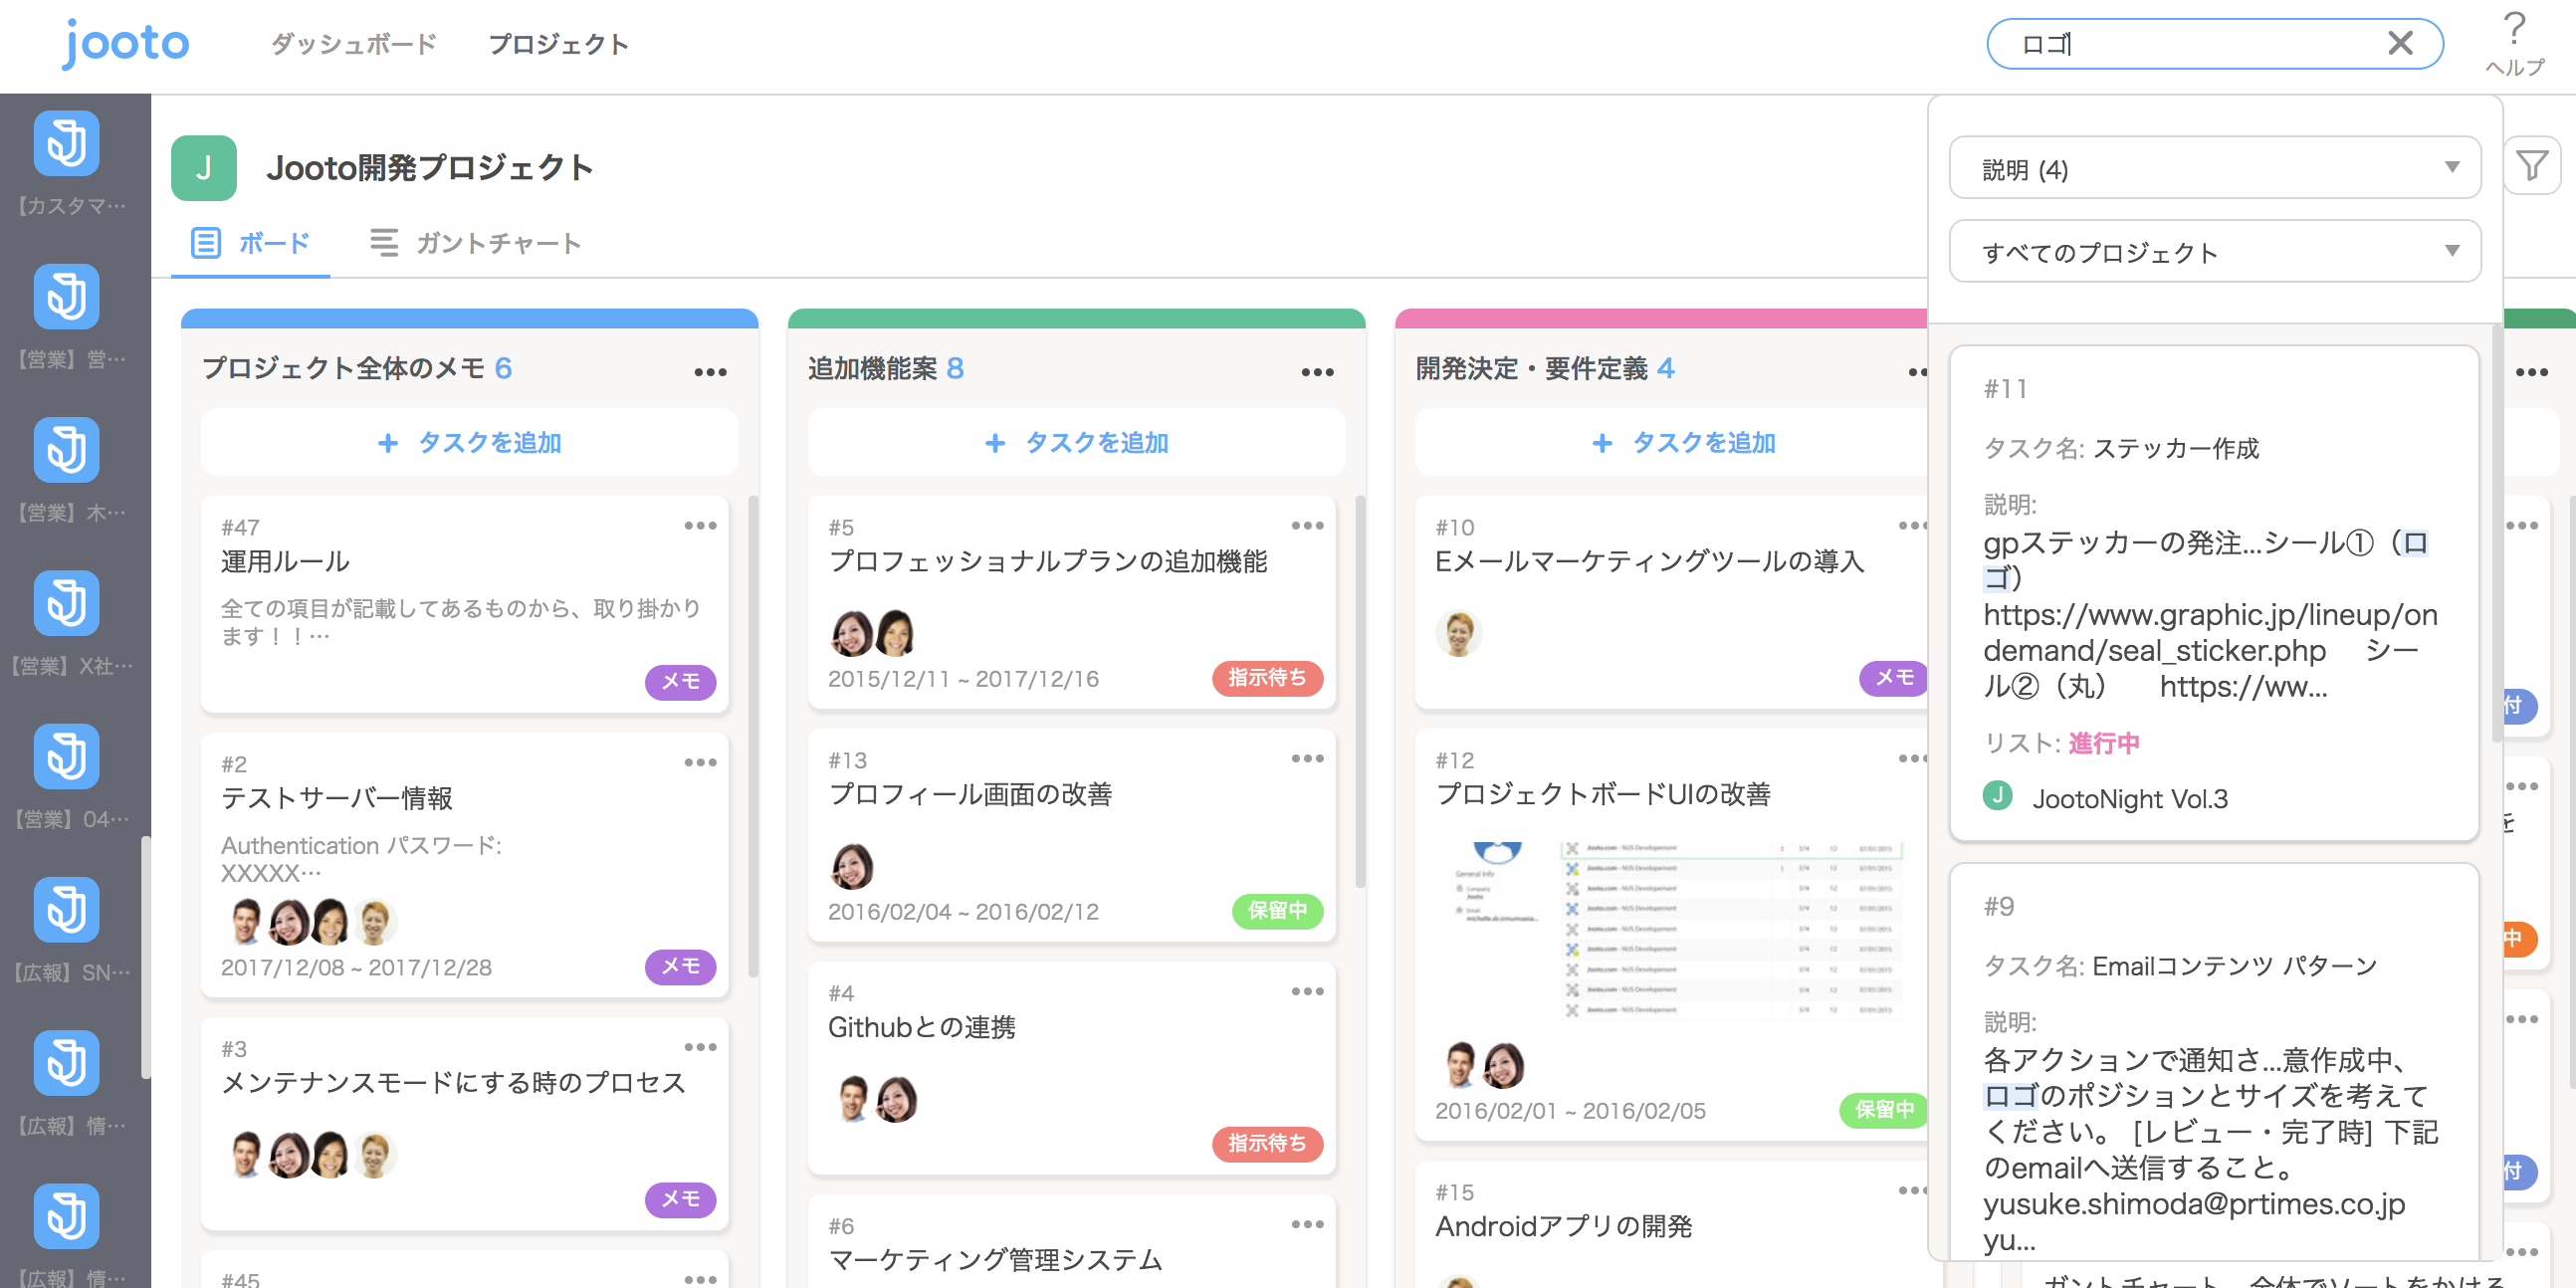The width and height of the screenshot is (2576, 1288).
Task: Open the 【営業】営… project icon
Action: click(x=66, y=296)
